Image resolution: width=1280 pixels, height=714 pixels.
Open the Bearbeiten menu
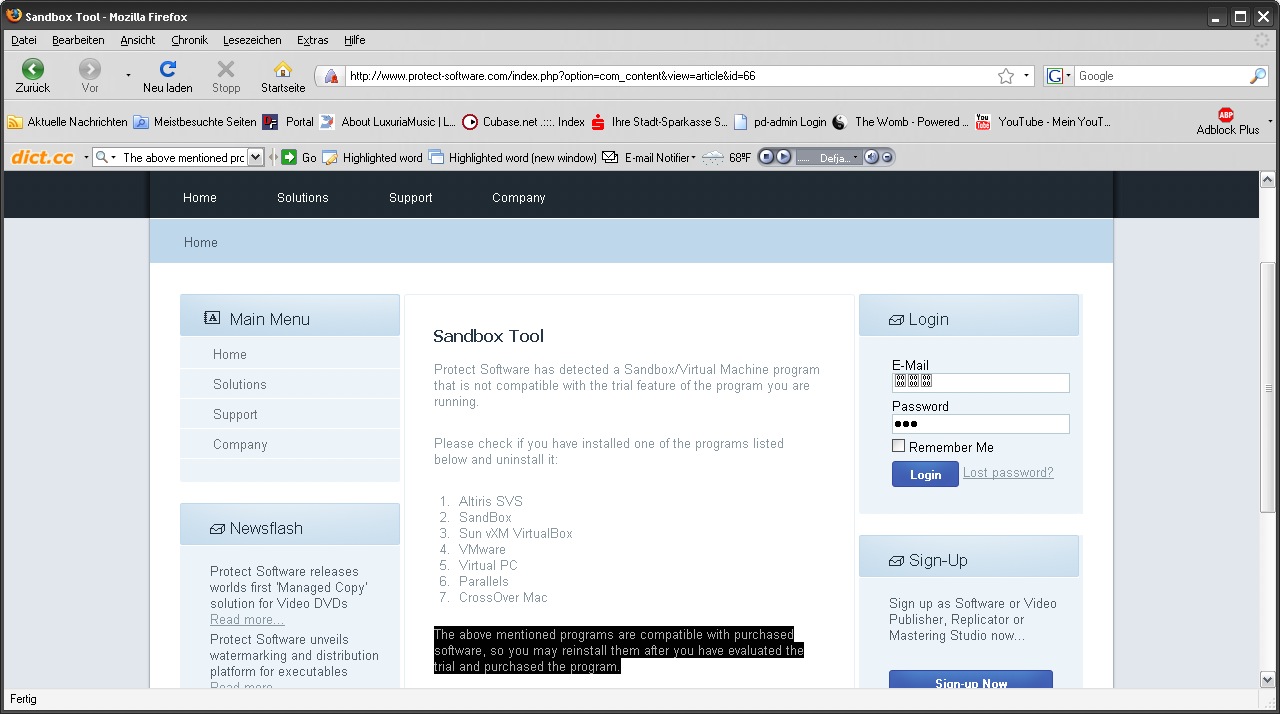click(x=78, y=40)
